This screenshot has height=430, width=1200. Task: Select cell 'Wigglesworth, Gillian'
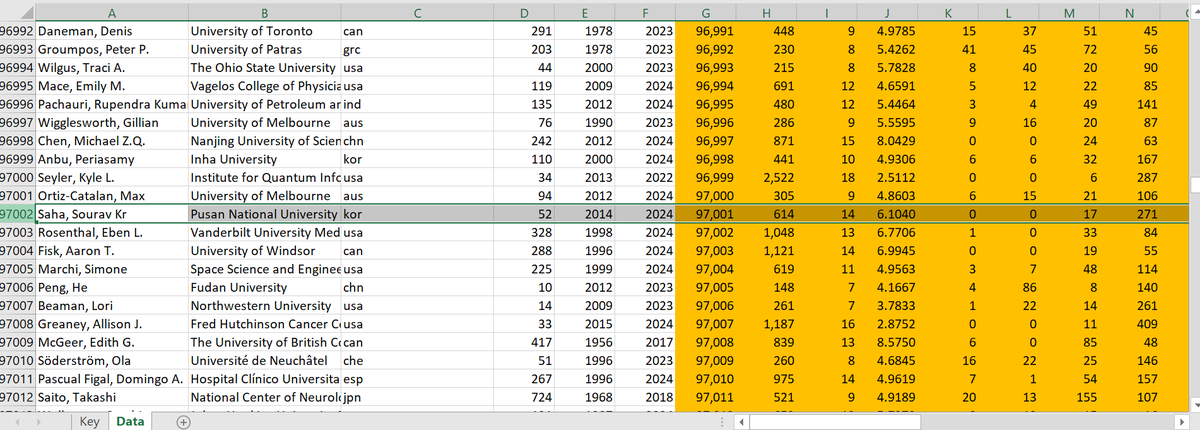pyautogui.click(x=110, y=123)
